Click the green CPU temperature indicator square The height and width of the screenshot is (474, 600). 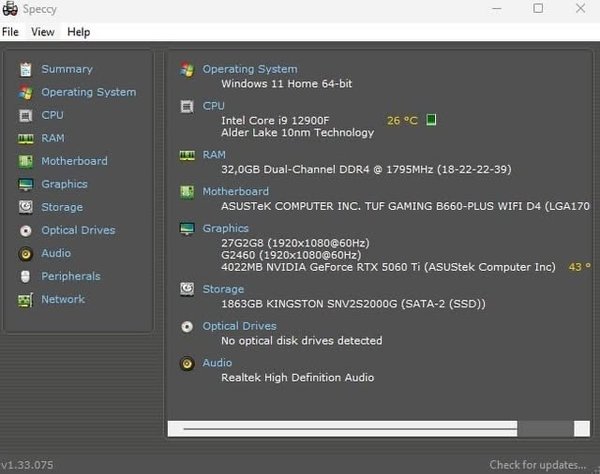[431, 120]
